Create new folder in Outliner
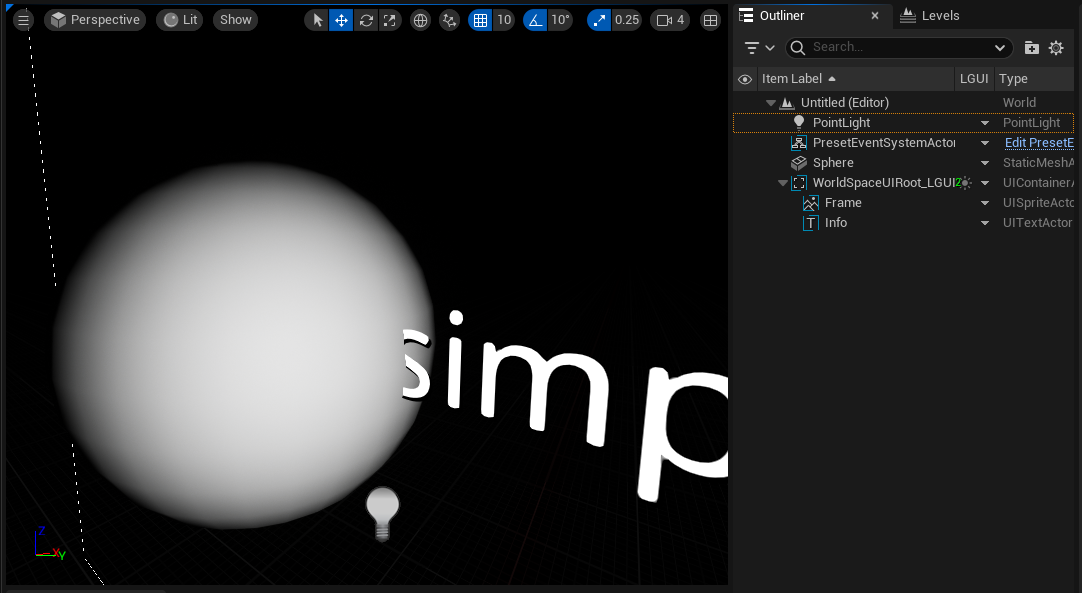This screenshot has width=1082, height=593. (1032, 47)
